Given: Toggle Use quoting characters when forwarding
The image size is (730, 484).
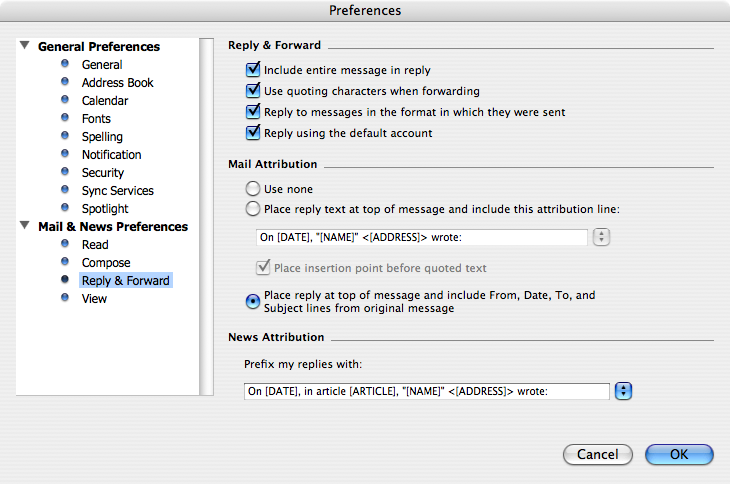Looking at the screenshot, I should point(253,90).
